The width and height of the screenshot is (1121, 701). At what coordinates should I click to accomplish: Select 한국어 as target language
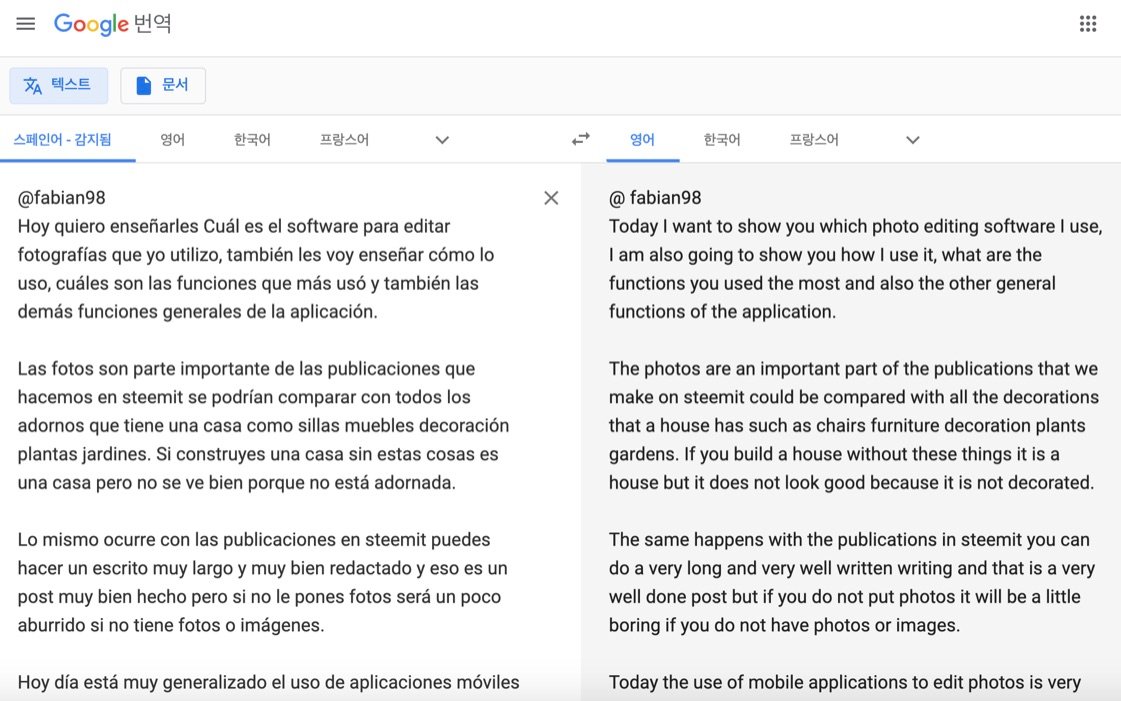point(721,140)
